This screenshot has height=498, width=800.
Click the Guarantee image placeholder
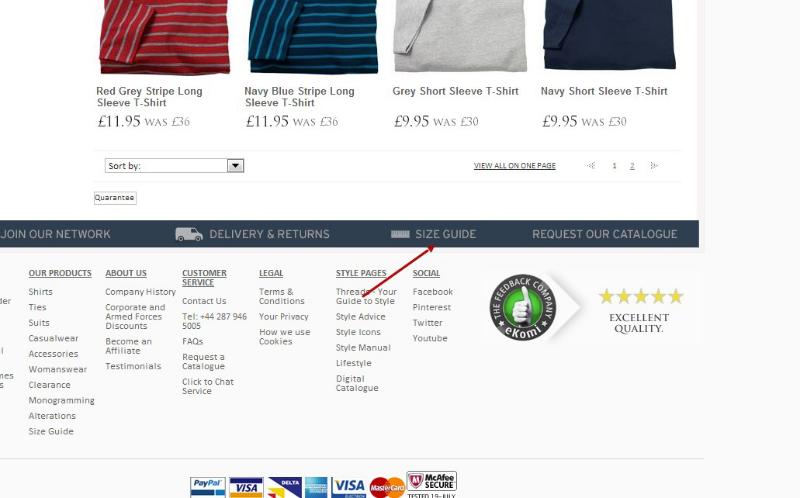click(x=114, y=198)
